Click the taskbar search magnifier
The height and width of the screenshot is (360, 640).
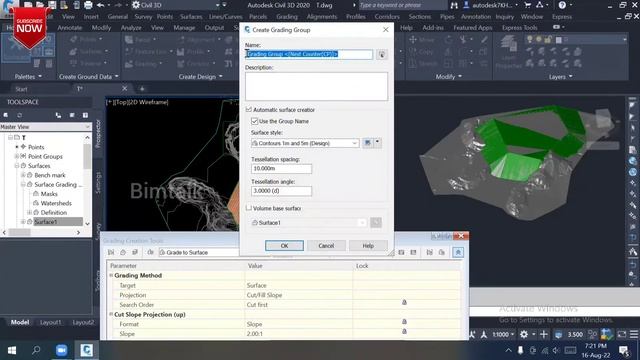pos(36,350)
